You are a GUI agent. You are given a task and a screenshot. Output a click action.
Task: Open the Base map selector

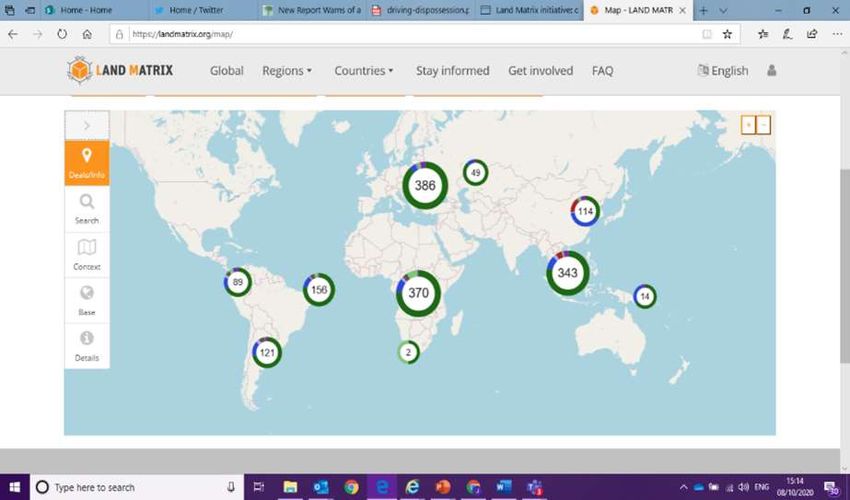click(87, 299)
